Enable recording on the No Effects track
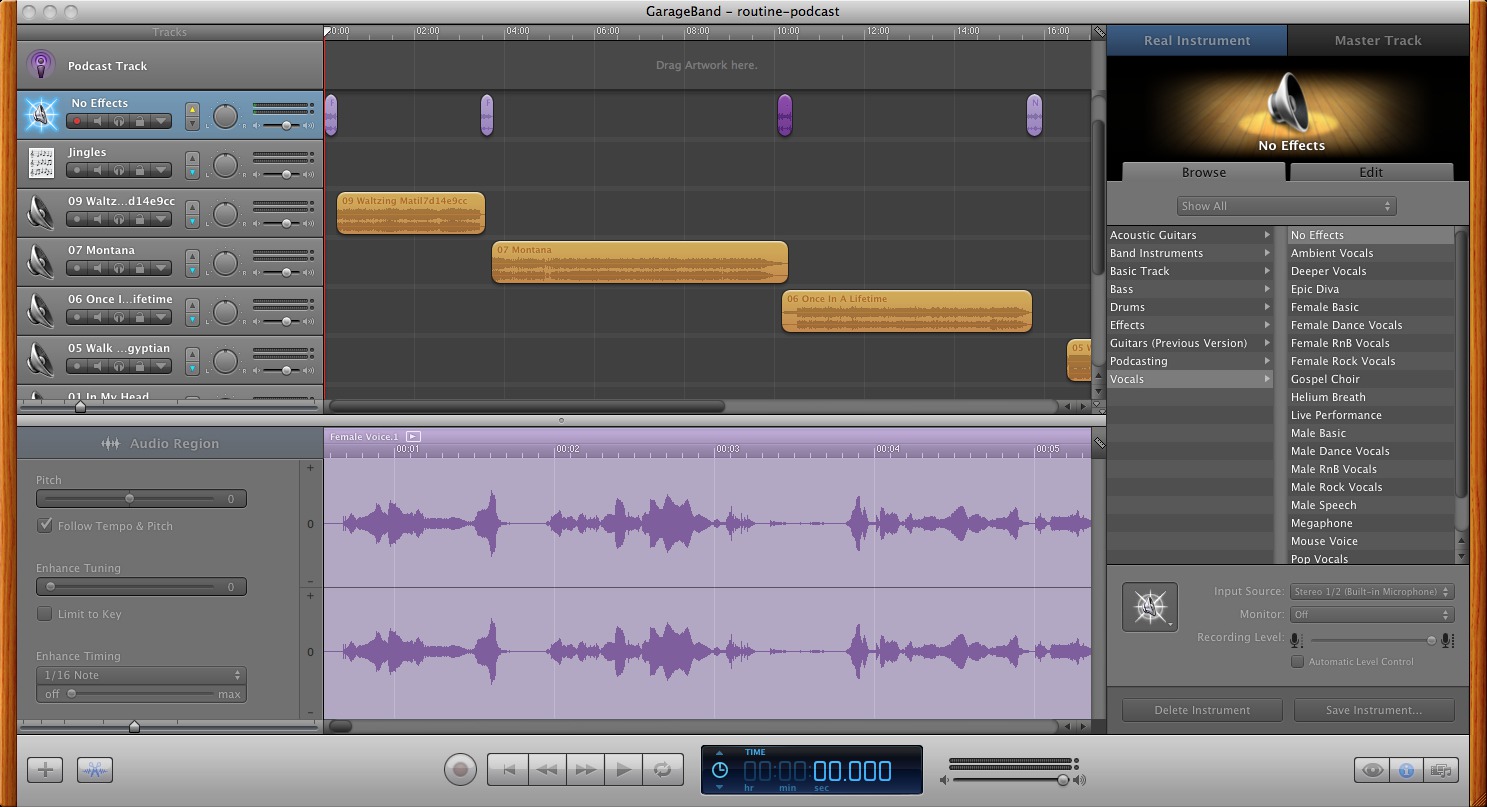 click(x=77, y=121)
